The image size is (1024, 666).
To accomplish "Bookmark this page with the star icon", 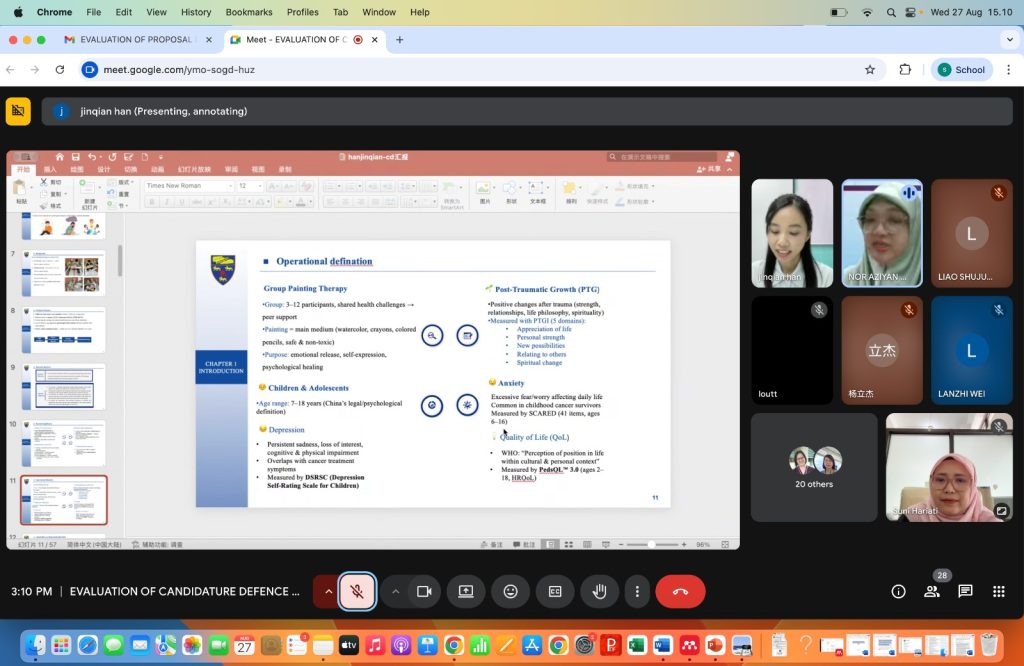I will pyautogui.click(x=870, y=70).
